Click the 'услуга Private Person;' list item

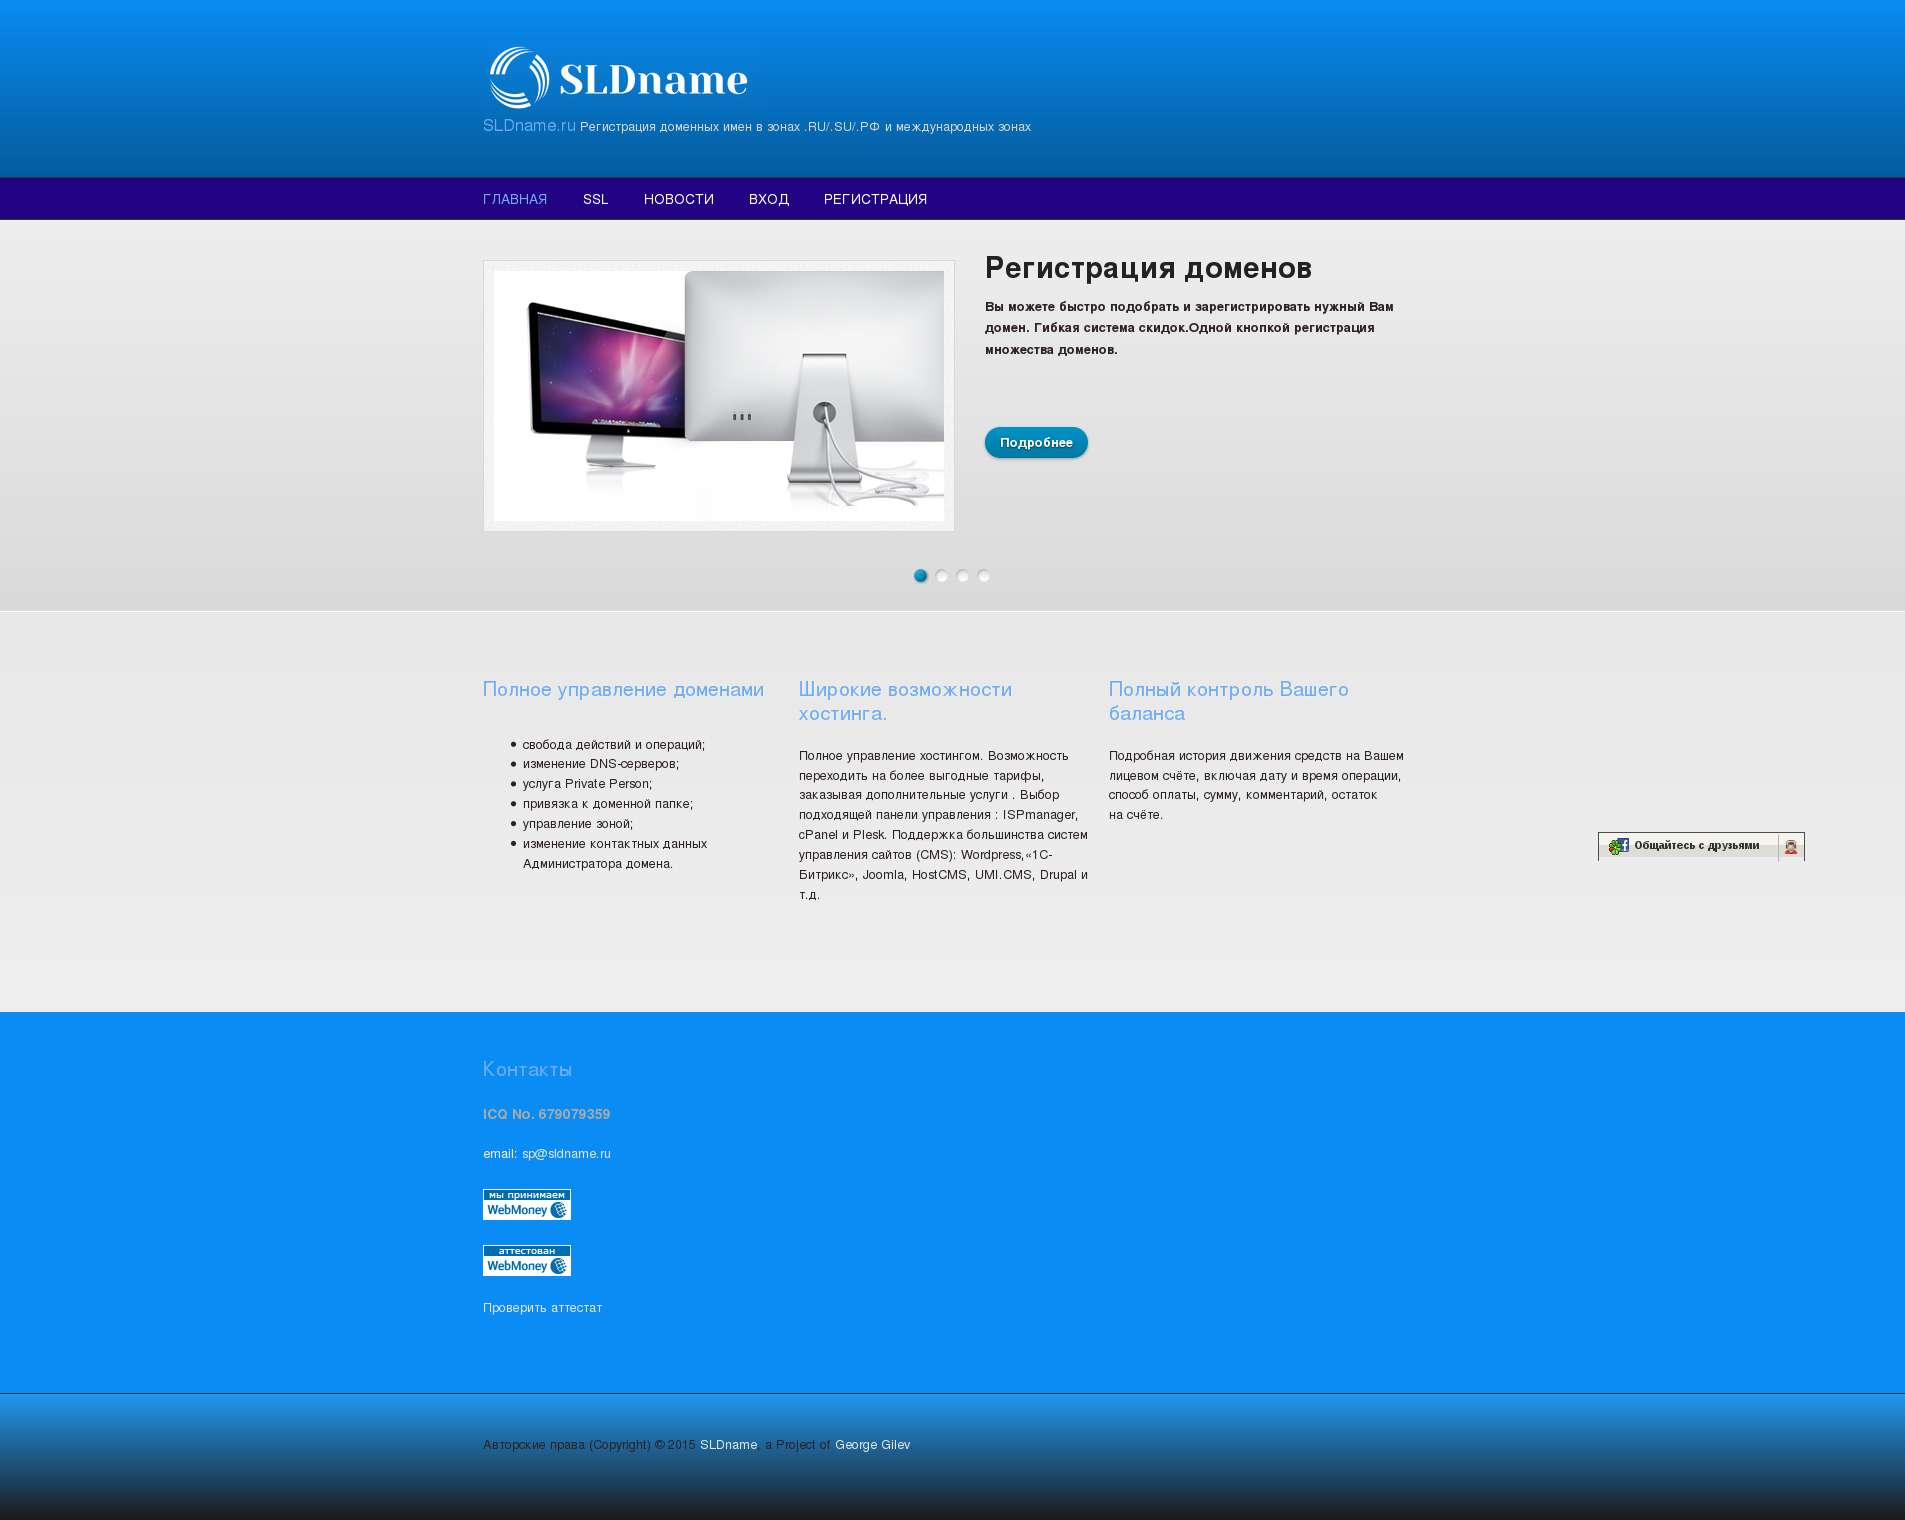point(587,784)
